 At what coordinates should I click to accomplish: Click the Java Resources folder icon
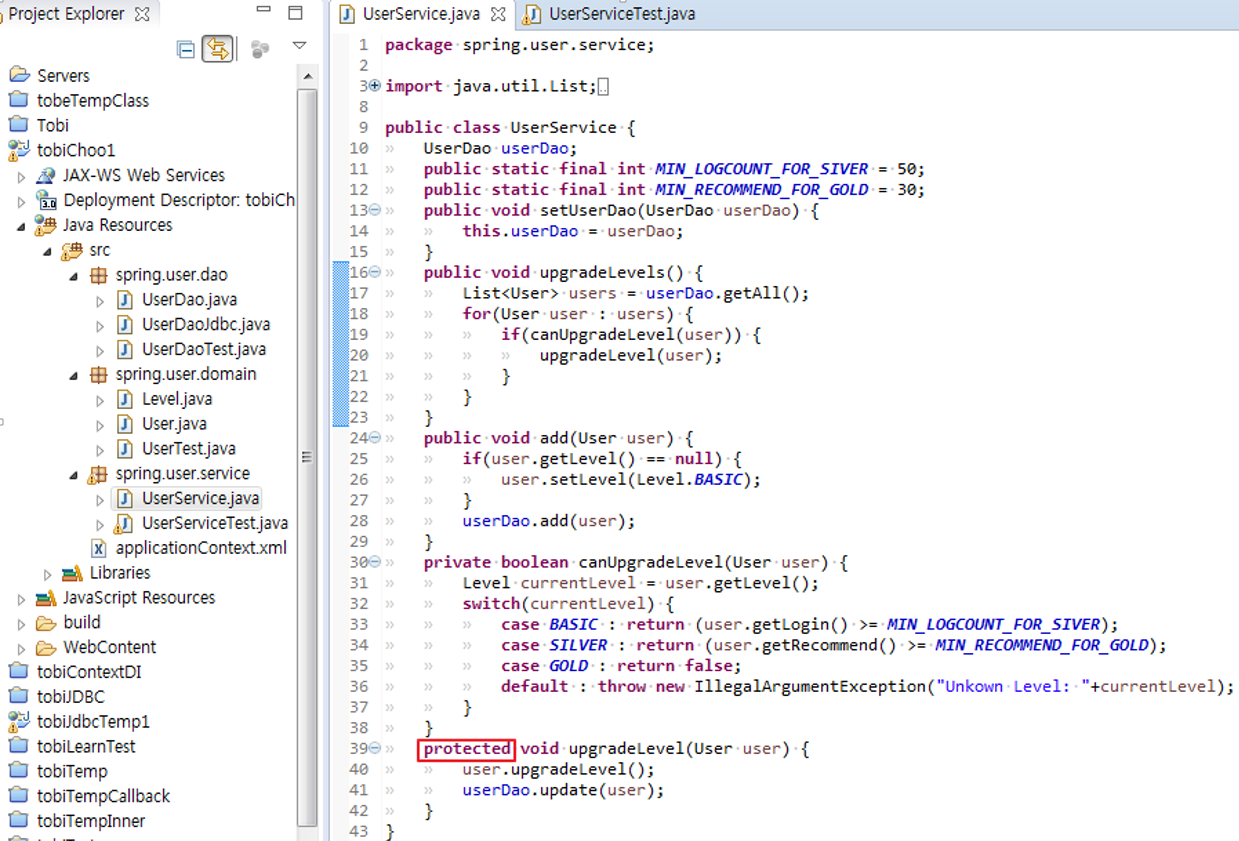click(46, 225)
